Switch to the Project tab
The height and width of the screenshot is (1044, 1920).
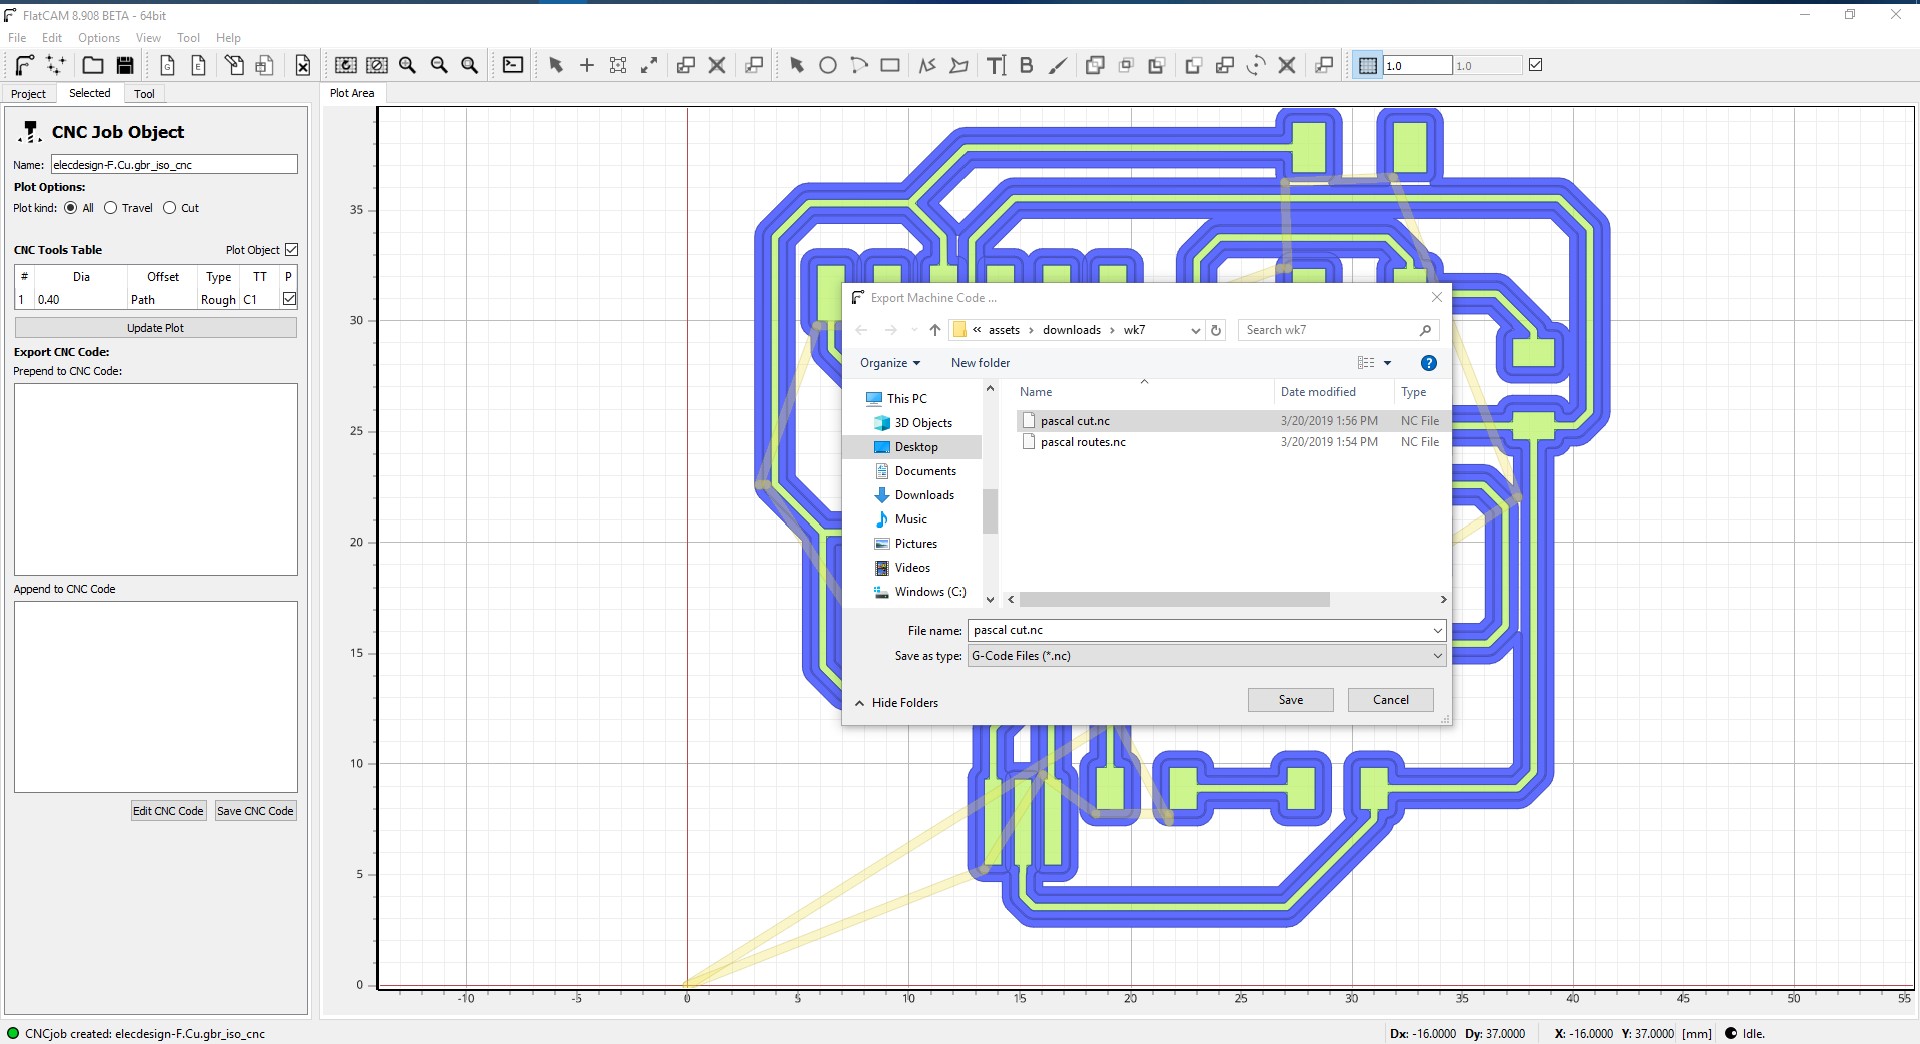[x=28, y=94]
